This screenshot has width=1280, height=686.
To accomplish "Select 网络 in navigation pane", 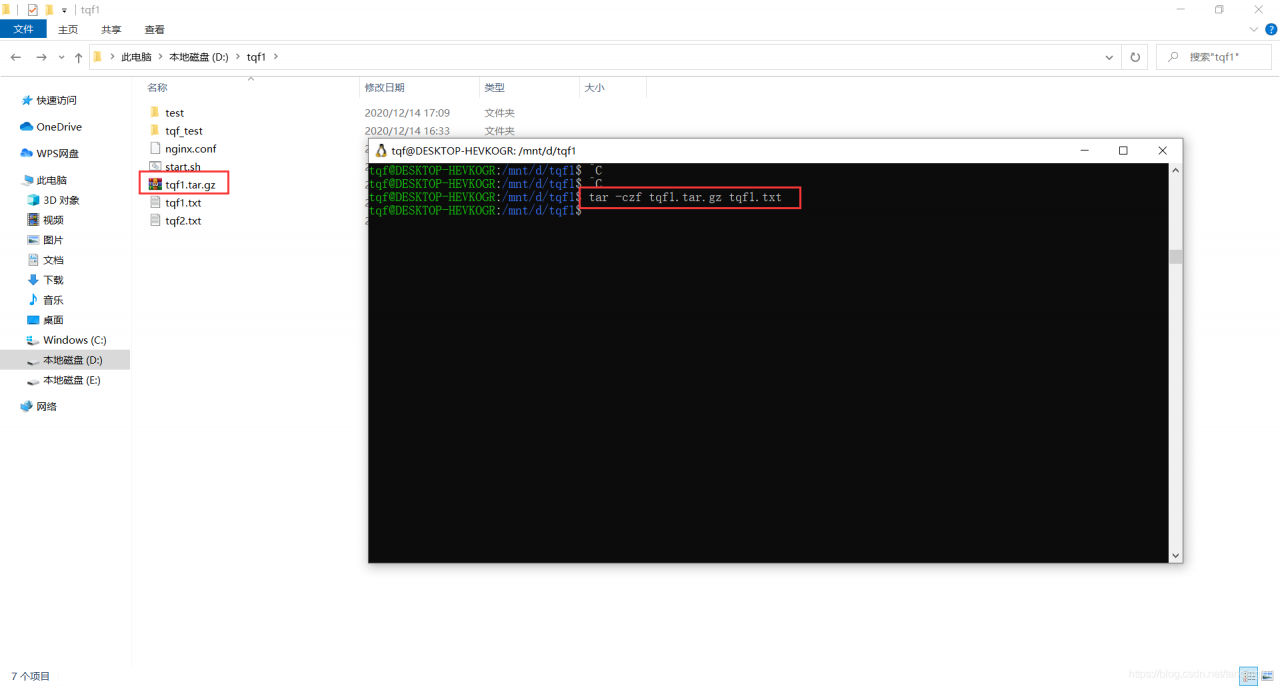I will click(x=46, y=406).
